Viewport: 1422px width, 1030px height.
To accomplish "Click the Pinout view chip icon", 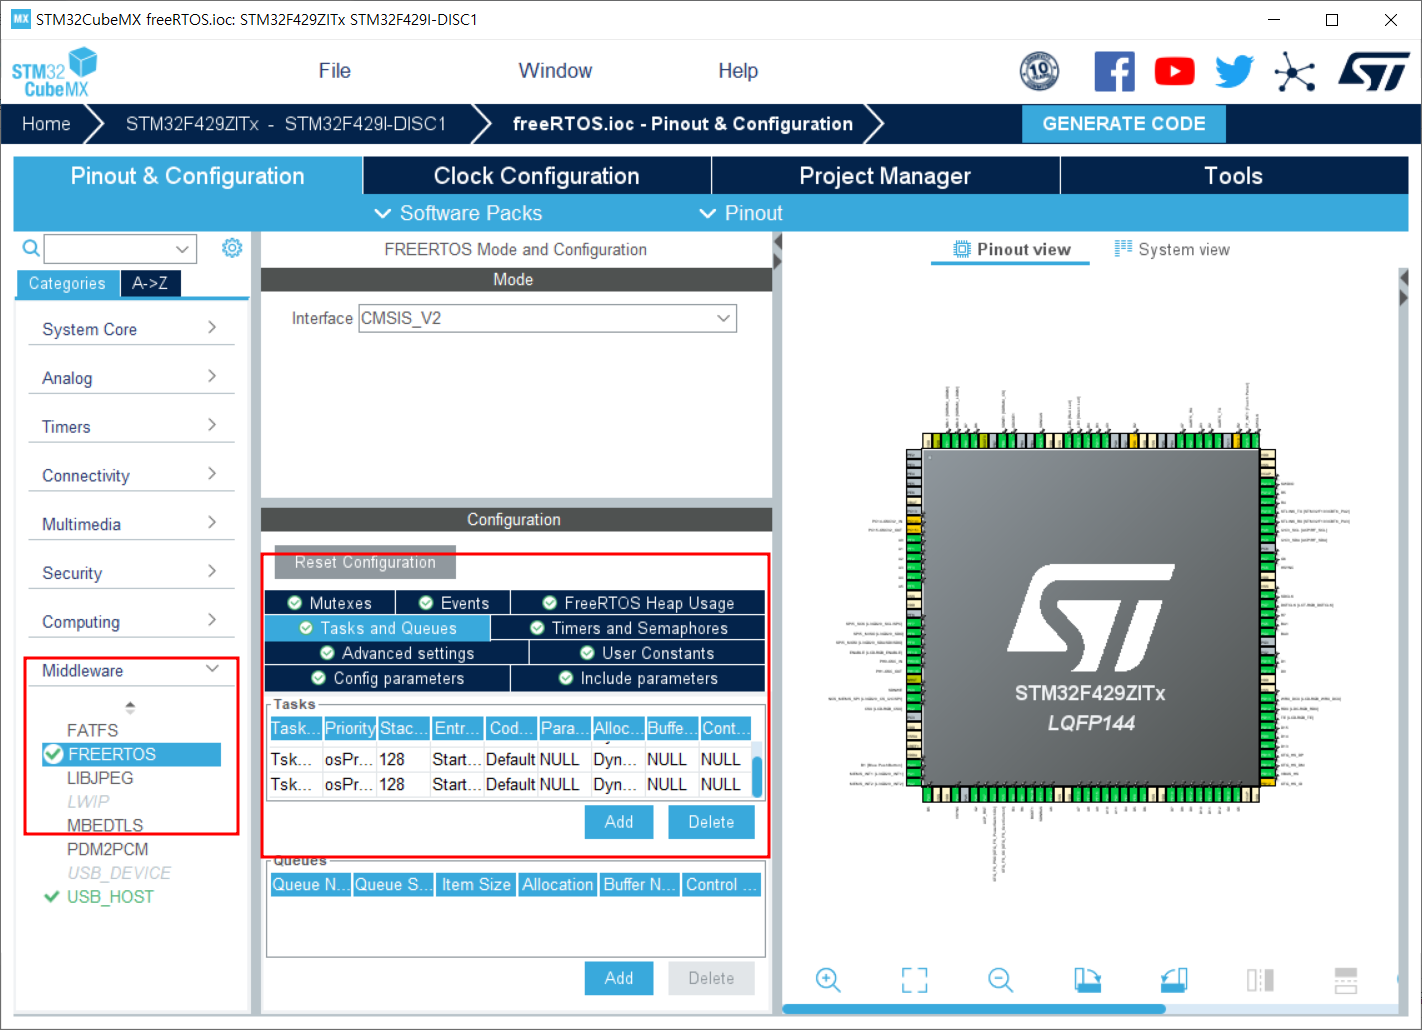I will point(962,249).
